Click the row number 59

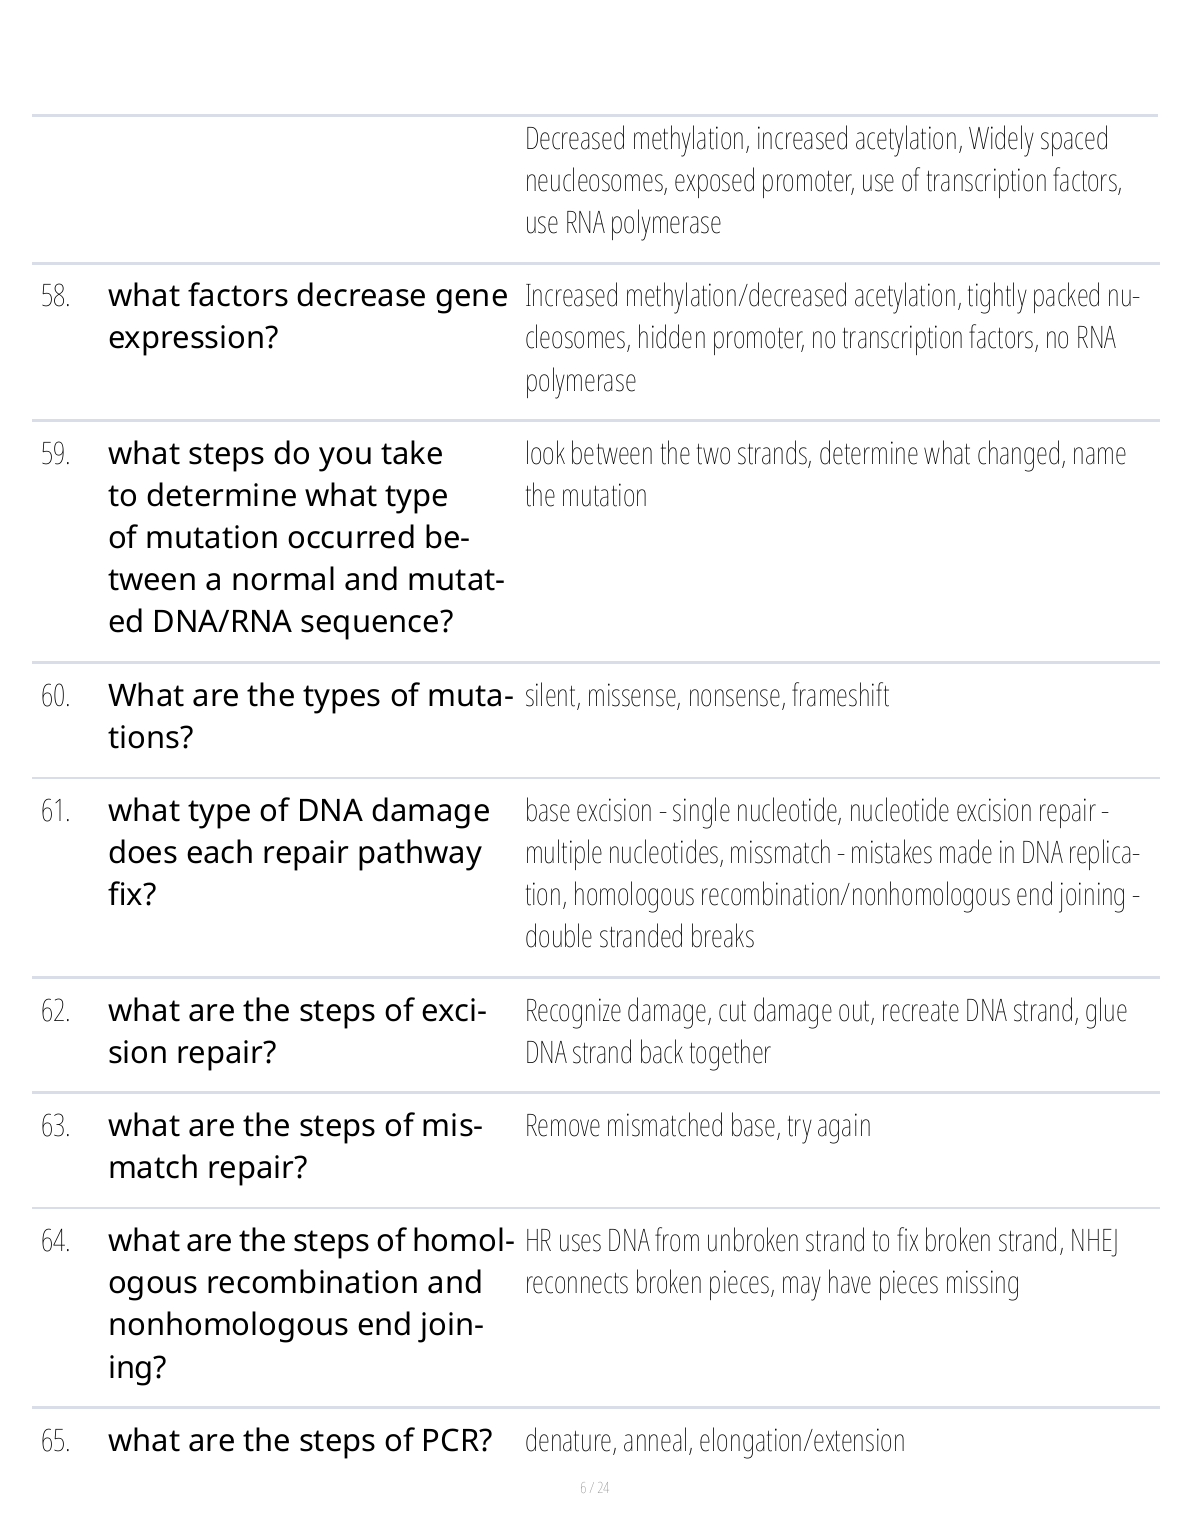(x=56, y=454)
